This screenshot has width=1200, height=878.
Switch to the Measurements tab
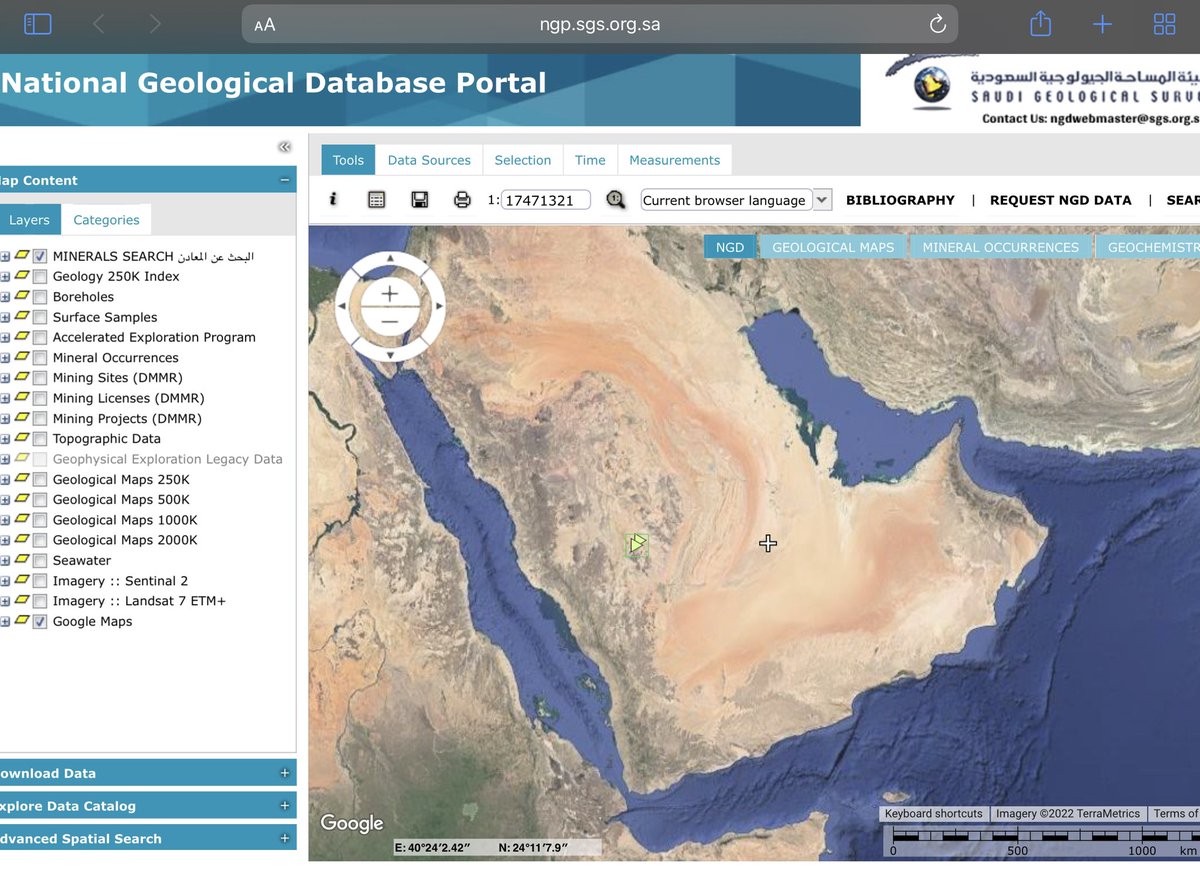tap(675, 160)
